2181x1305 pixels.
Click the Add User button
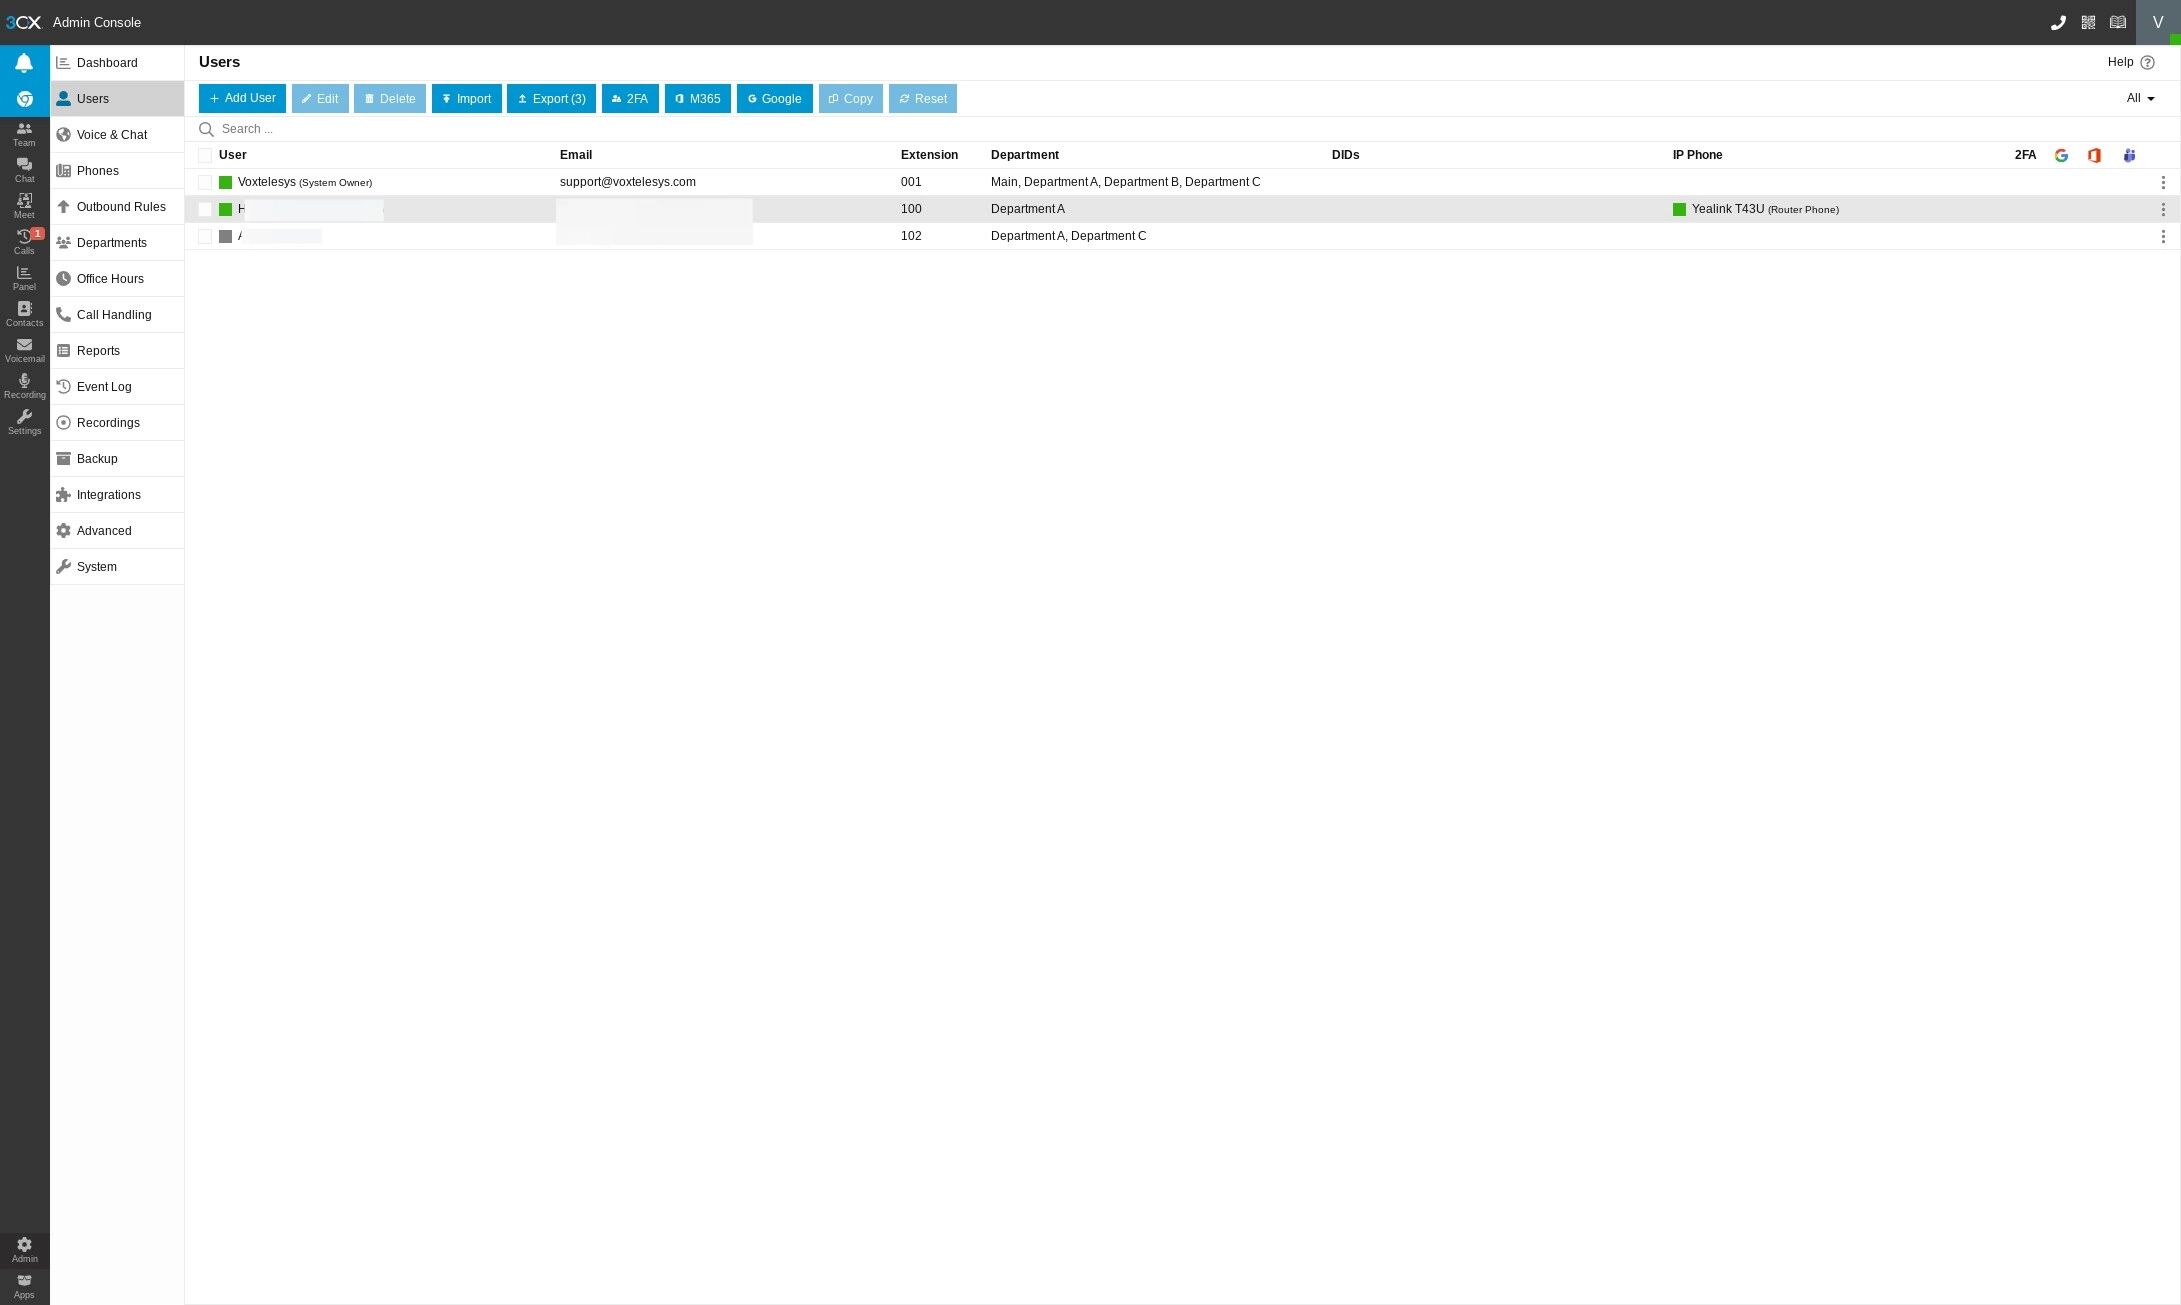point(241,98)
